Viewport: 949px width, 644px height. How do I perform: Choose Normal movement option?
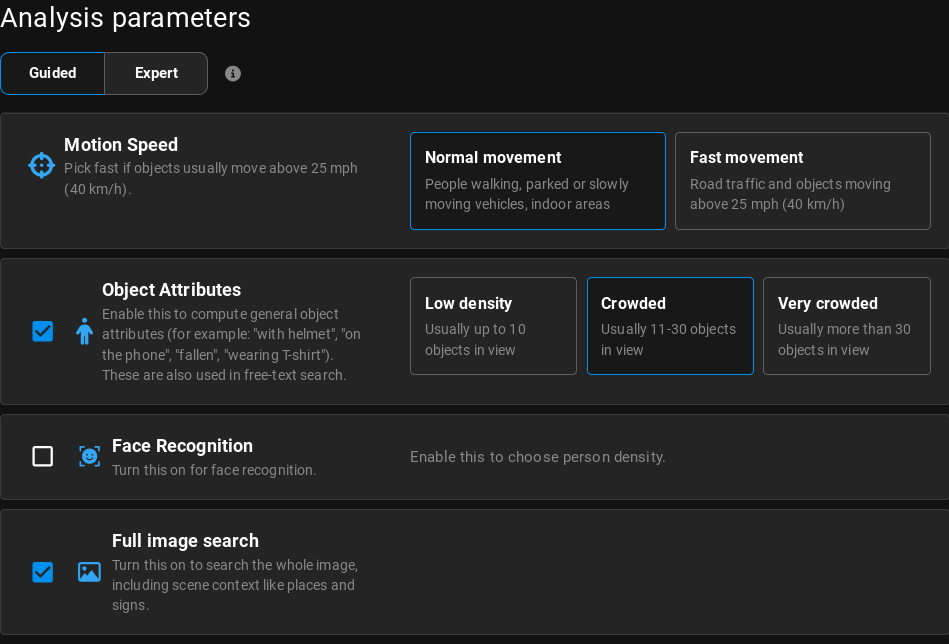537,181
